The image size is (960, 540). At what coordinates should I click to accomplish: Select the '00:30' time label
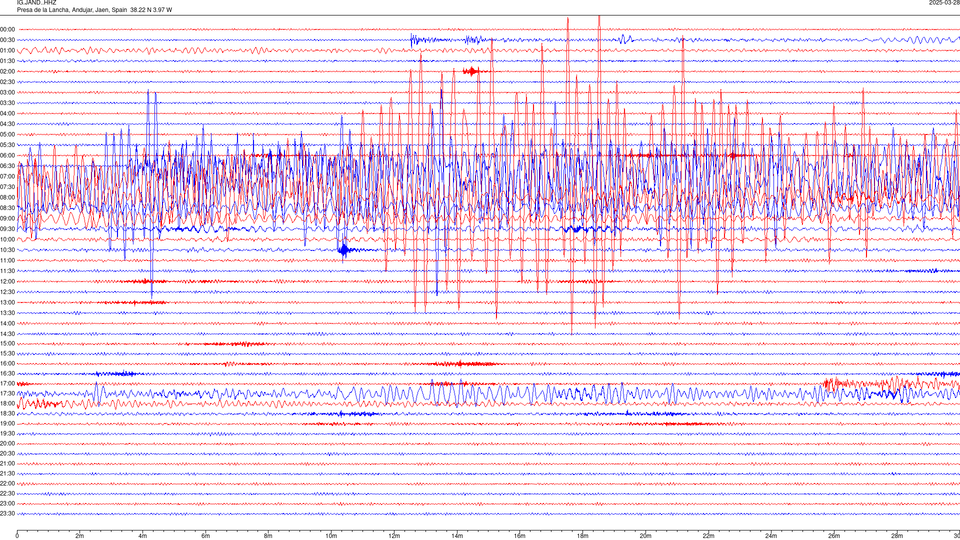tap(7, 40)
